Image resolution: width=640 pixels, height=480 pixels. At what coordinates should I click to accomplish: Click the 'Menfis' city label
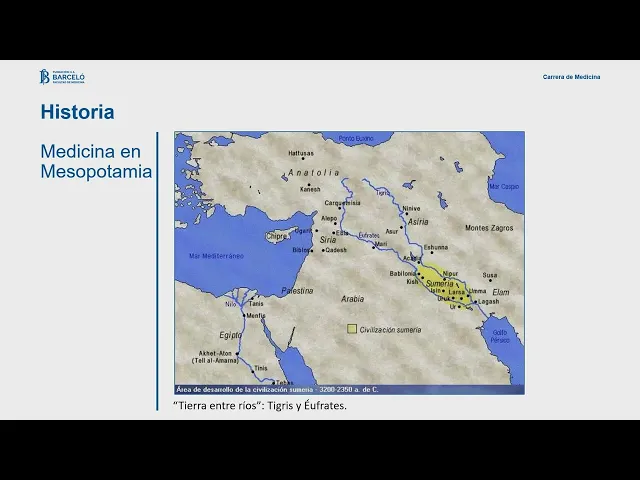[x=256, y=316]
